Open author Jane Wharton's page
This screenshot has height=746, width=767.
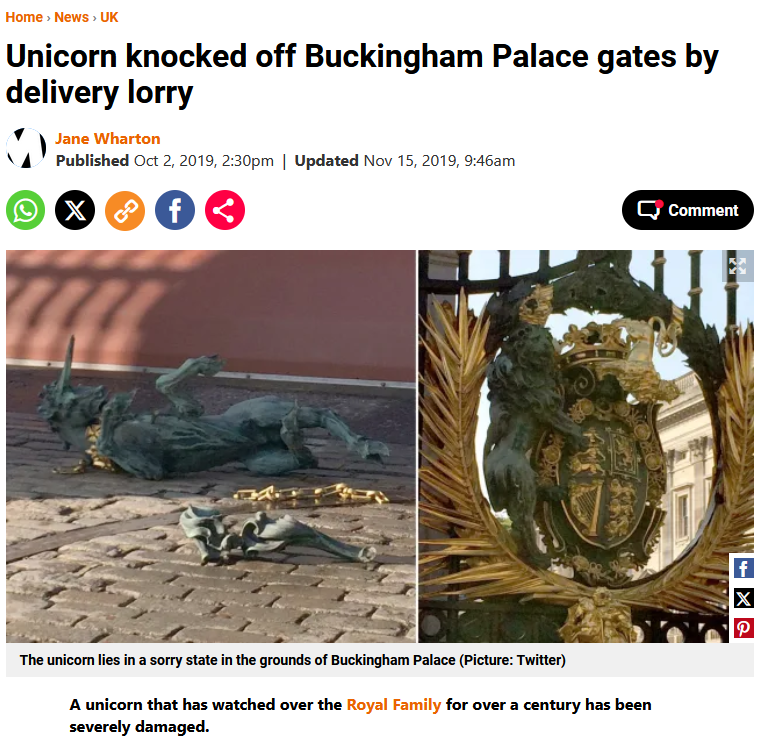pos(108,139)
